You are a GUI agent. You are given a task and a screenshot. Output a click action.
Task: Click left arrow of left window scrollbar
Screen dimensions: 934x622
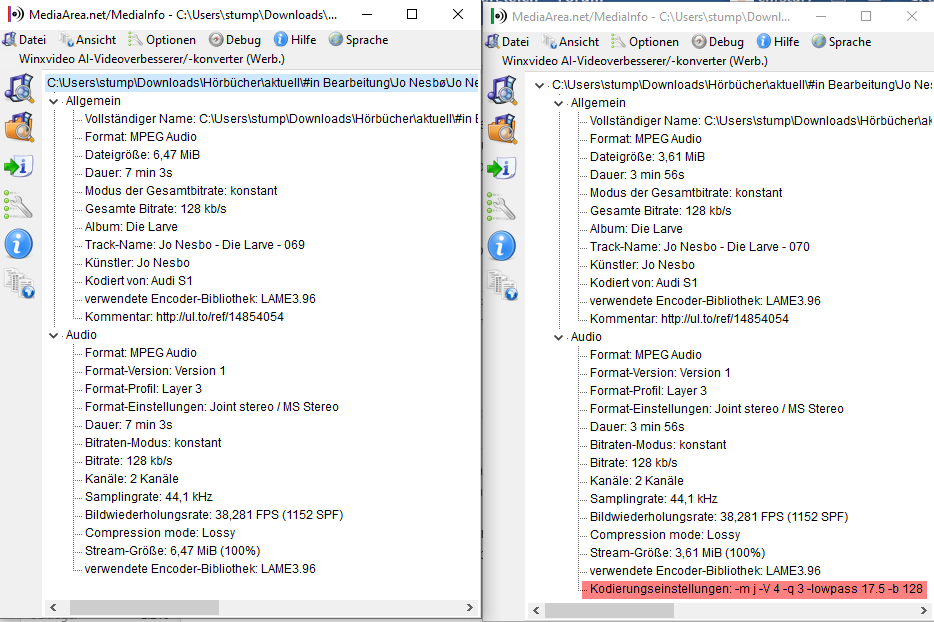coord(53,608)
